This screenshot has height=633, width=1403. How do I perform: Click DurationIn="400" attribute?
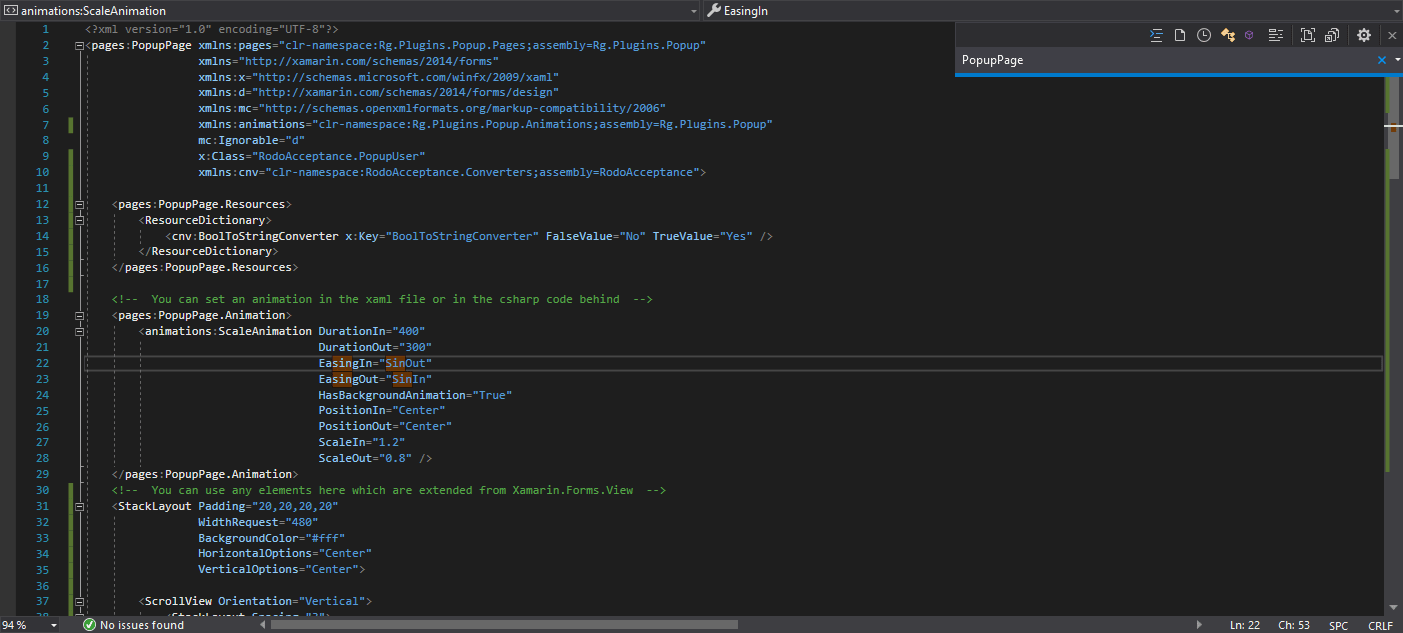coord(372,331)
